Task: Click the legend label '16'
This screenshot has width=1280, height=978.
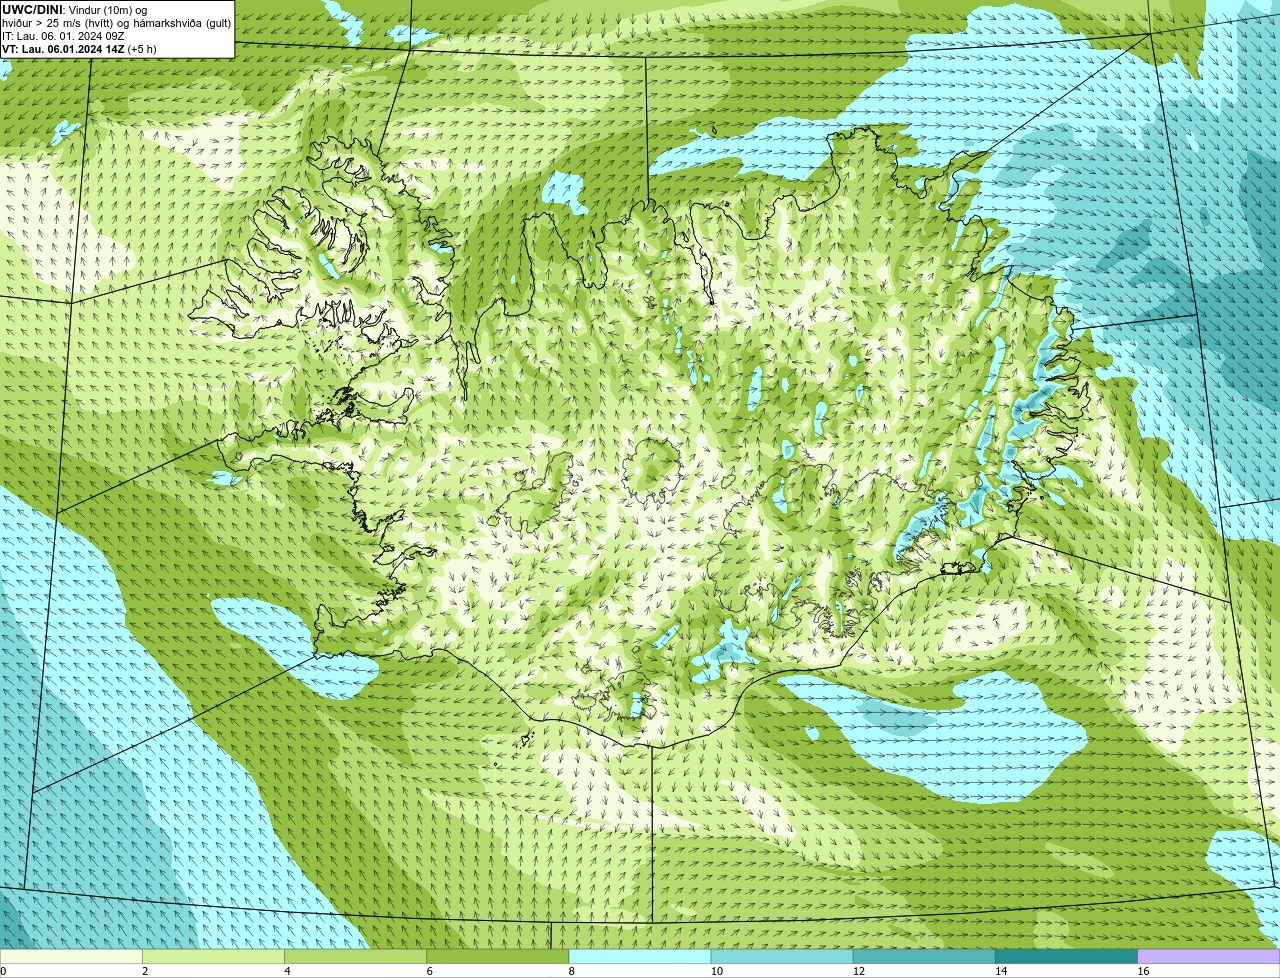Action: tap(1143, 971)
